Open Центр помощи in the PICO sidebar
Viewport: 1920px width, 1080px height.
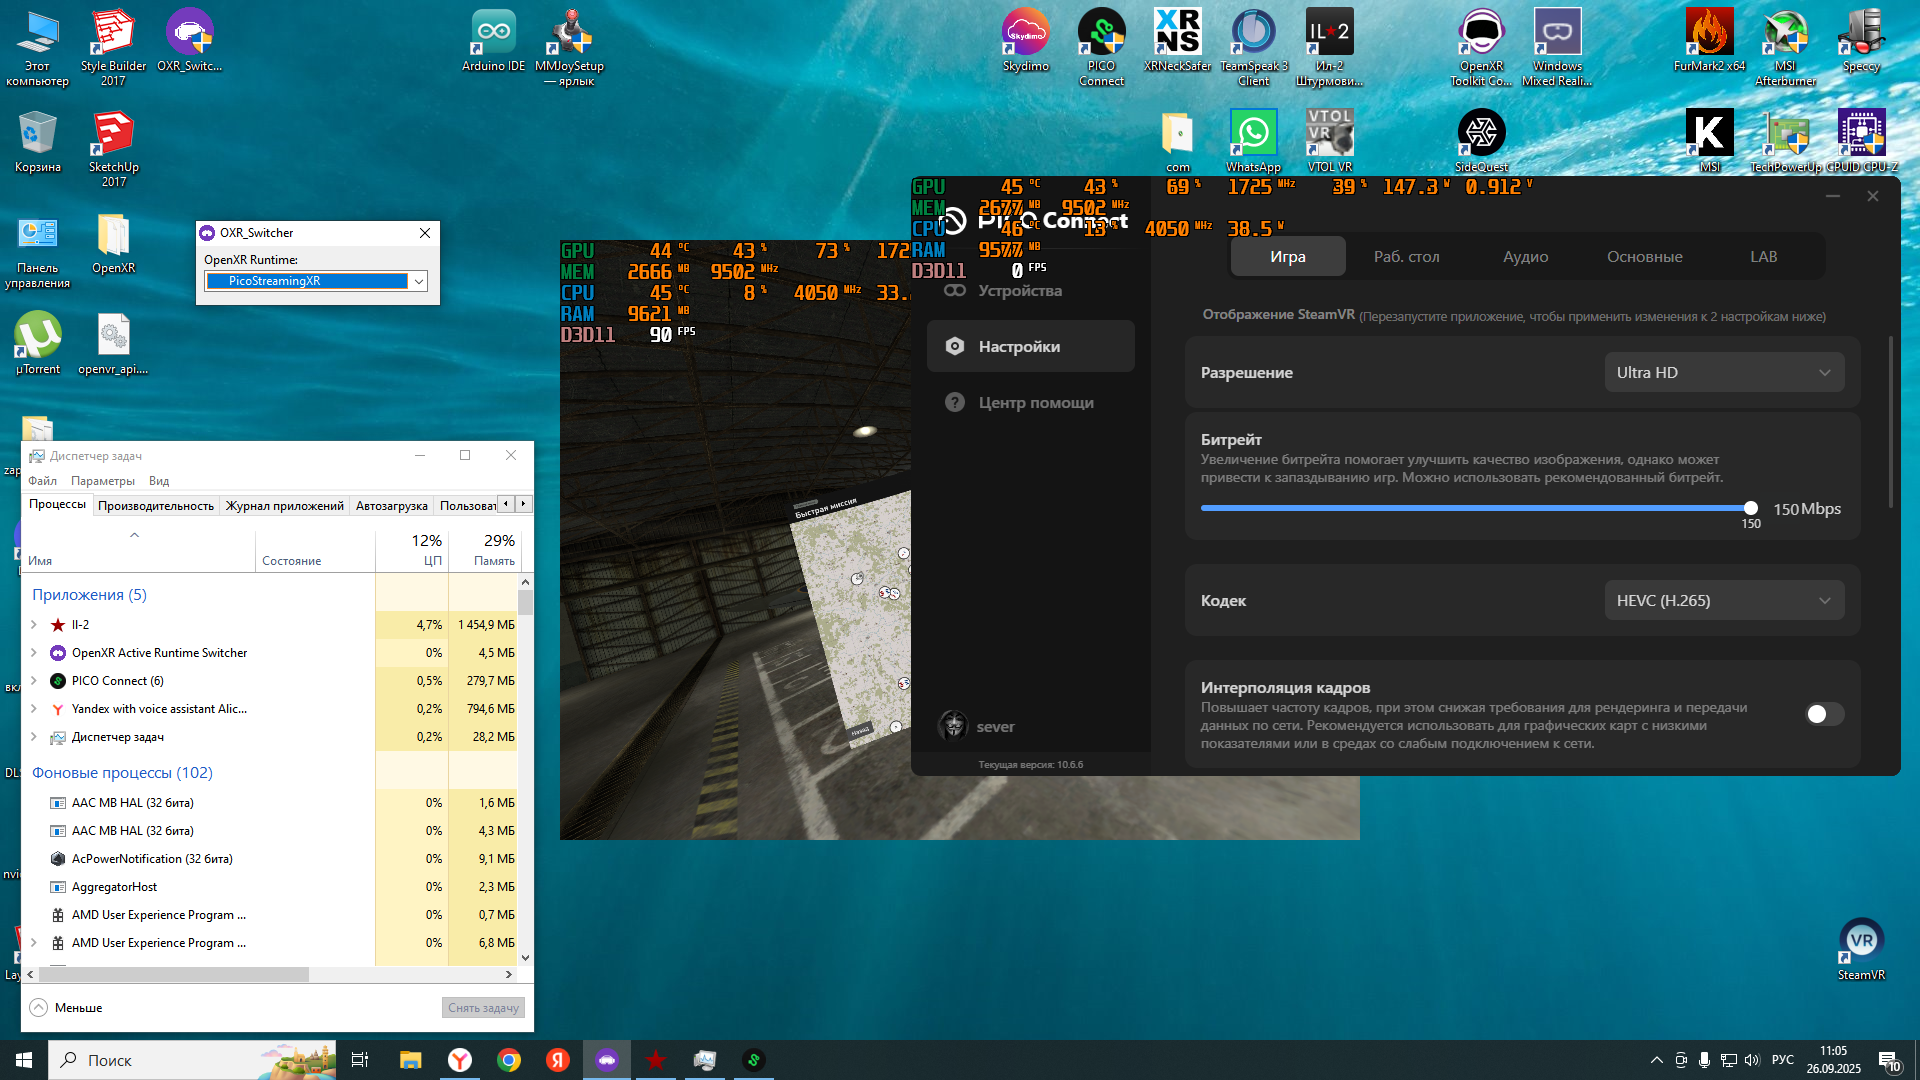click(x=1035, y=402)
